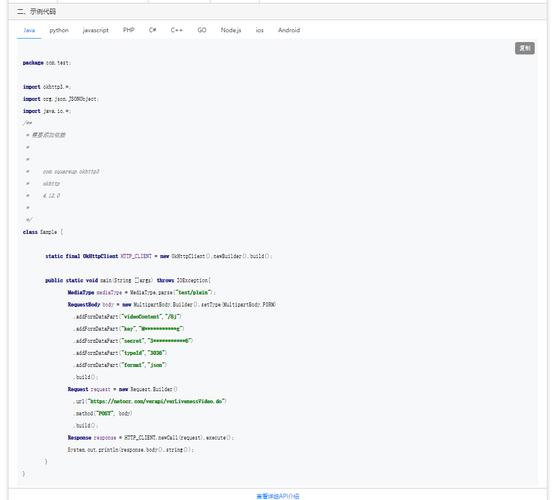Screen dimensions: 556x500
Task: Switch to the python tab
Action: coord(59,30)
